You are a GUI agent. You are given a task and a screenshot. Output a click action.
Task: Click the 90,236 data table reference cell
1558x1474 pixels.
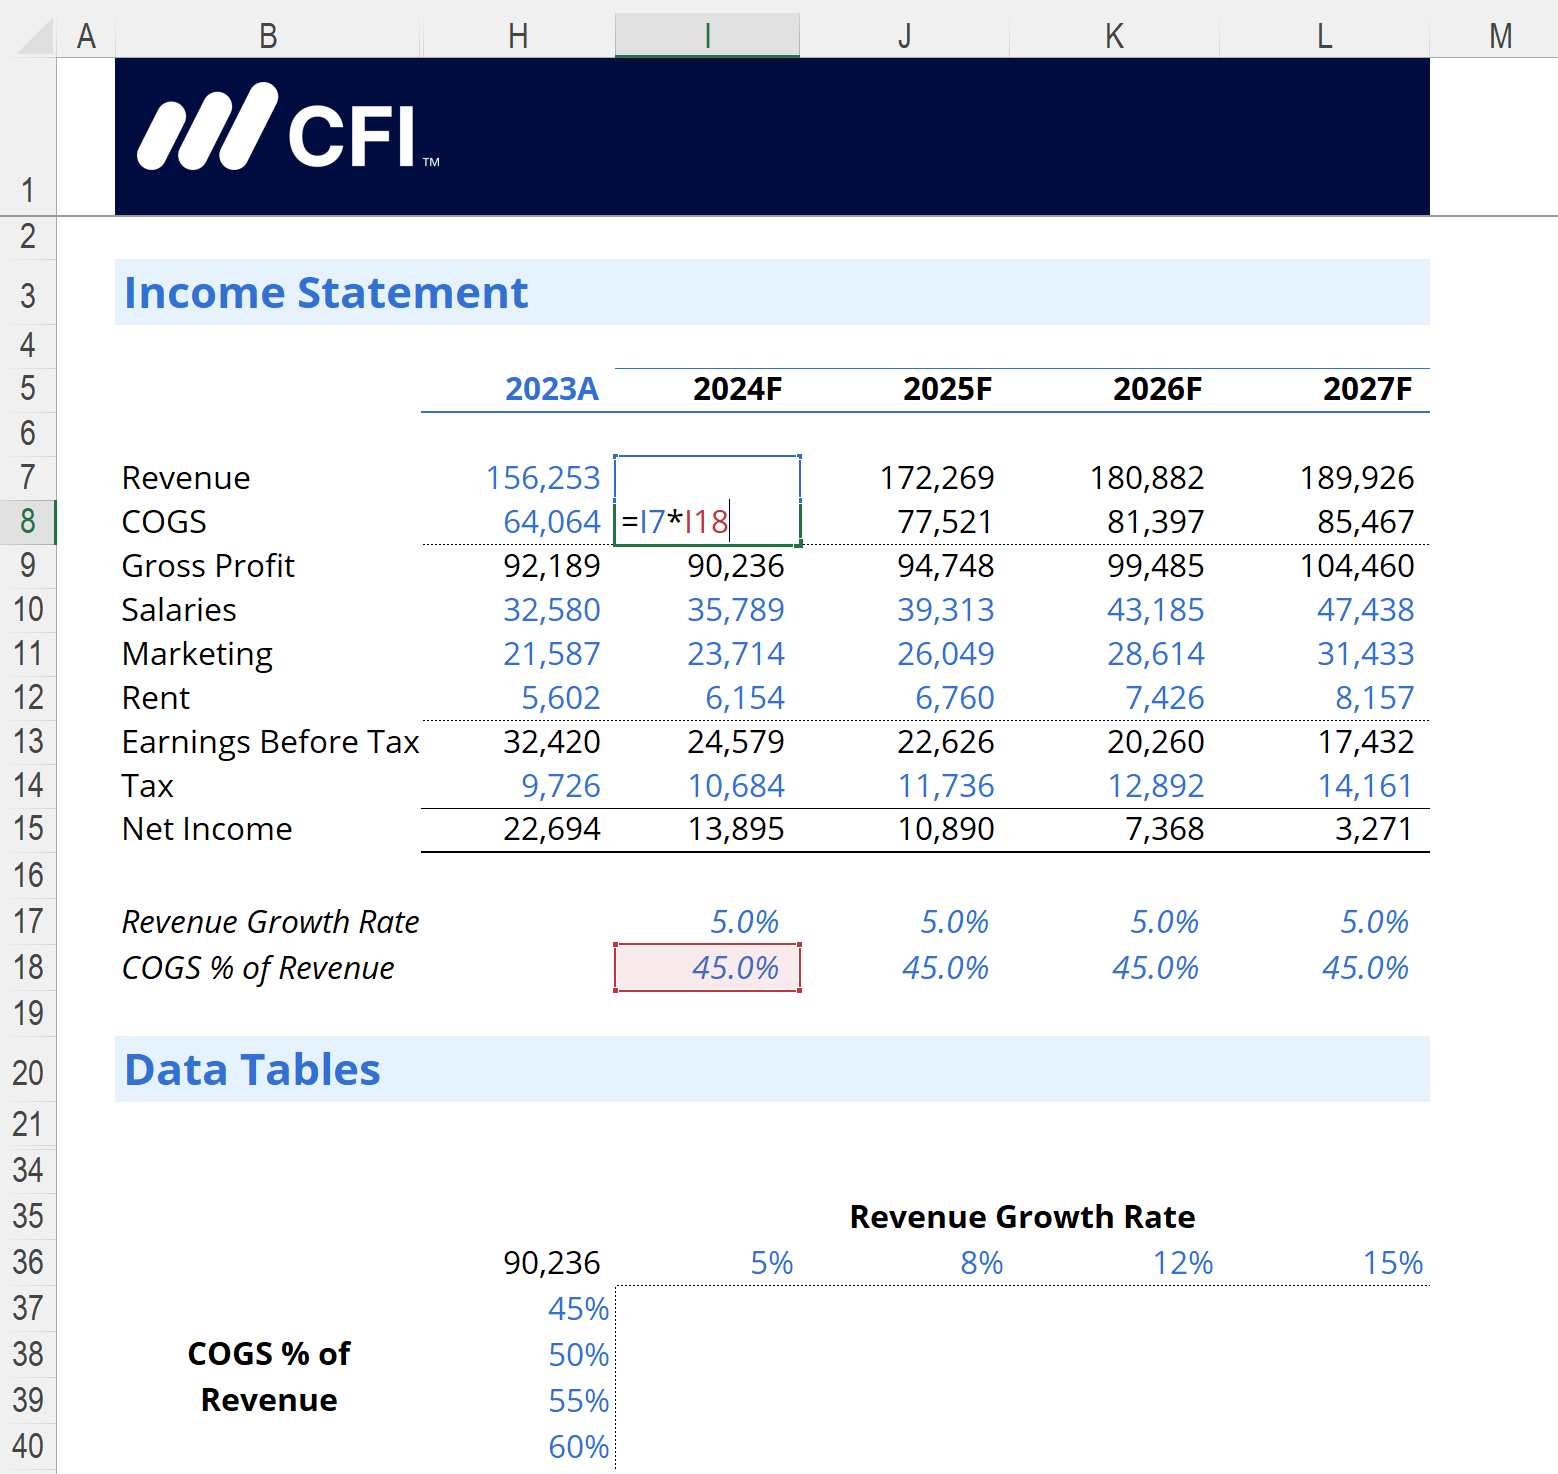point(551,1263)
